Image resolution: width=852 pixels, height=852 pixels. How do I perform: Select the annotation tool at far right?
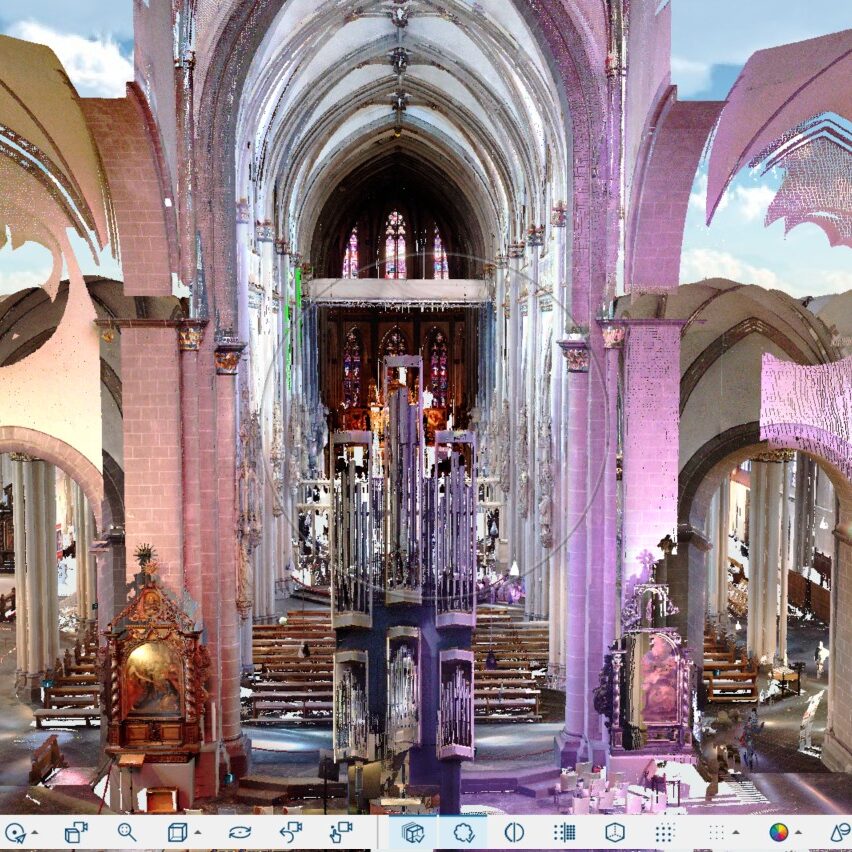coord(836,834)
